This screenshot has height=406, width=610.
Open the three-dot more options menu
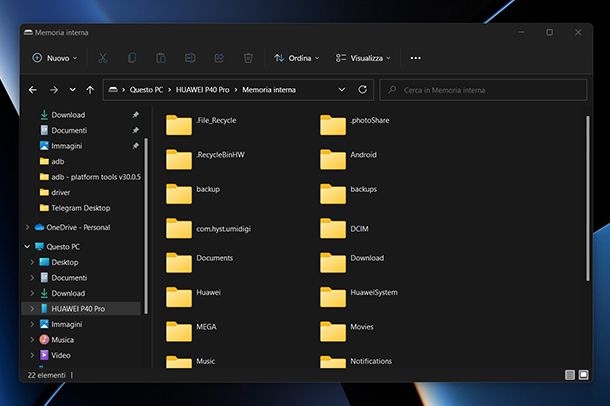(415, 58)
